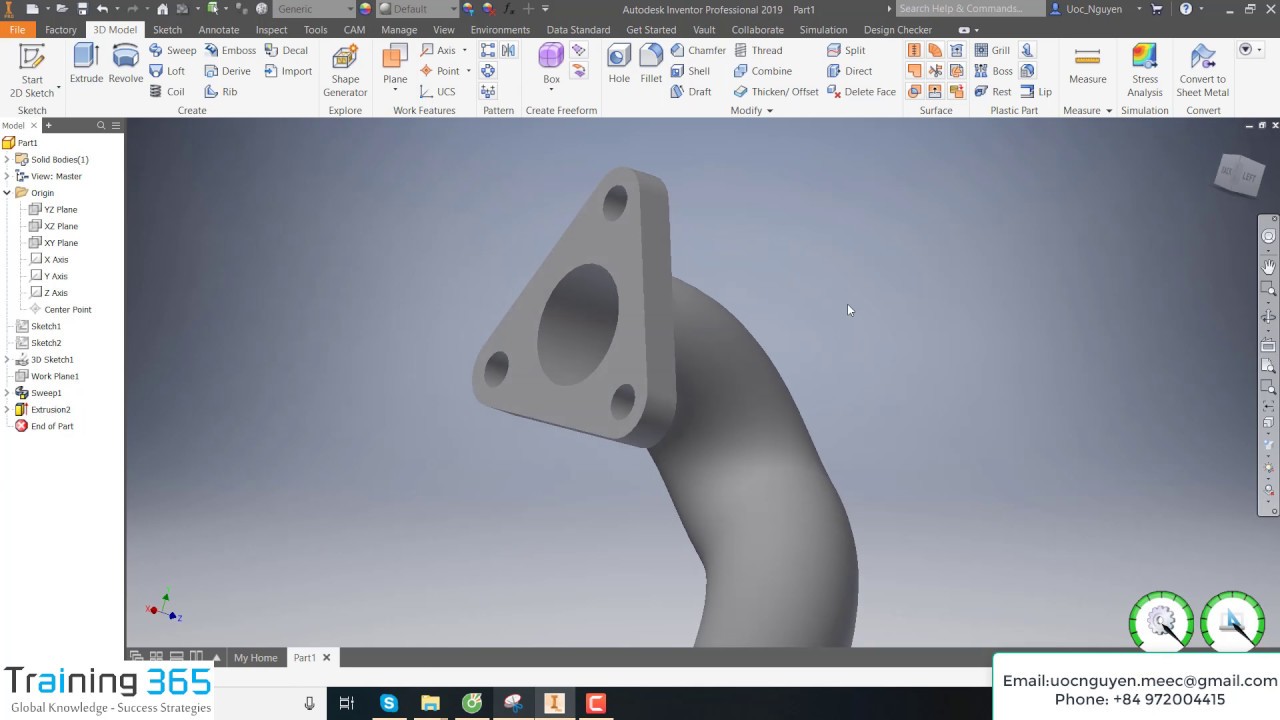
Task: Switch to the Design Checker tab
Action: pos(898,30)
